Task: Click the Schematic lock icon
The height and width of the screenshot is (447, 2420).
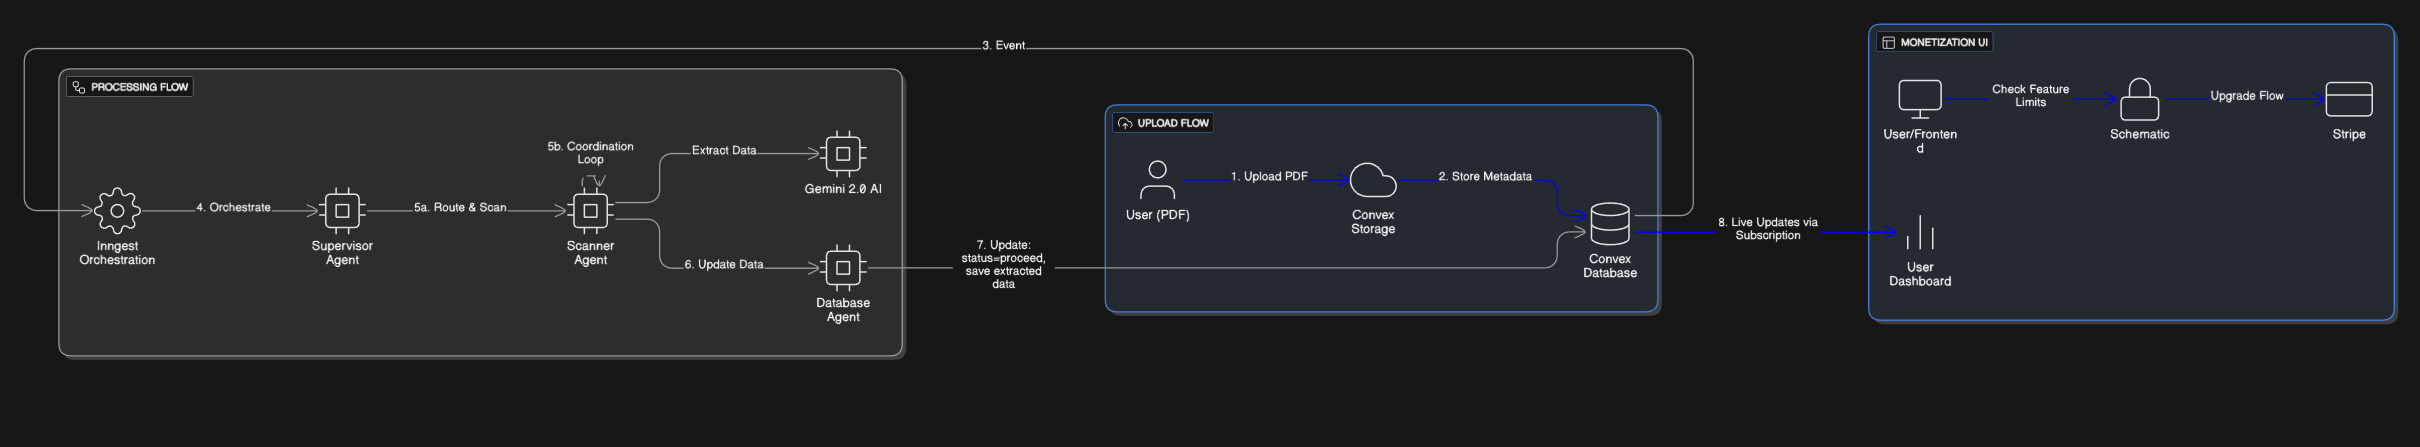Action: 2139,100
